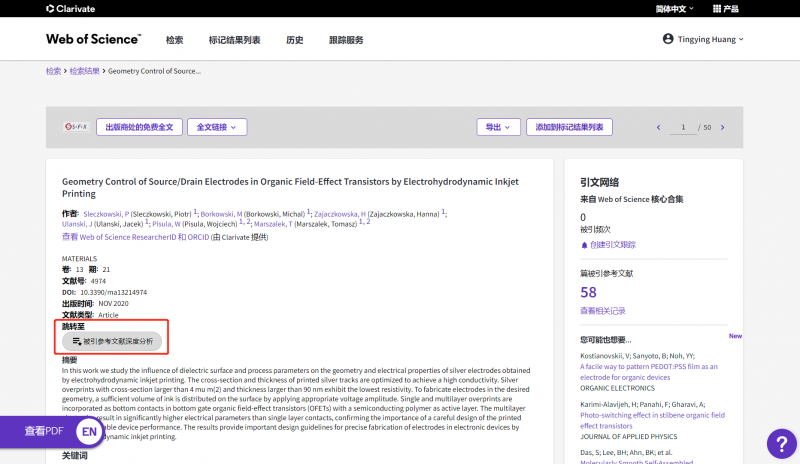Select the 历史 menu item

pyautogui.click(x=294, y=40)
